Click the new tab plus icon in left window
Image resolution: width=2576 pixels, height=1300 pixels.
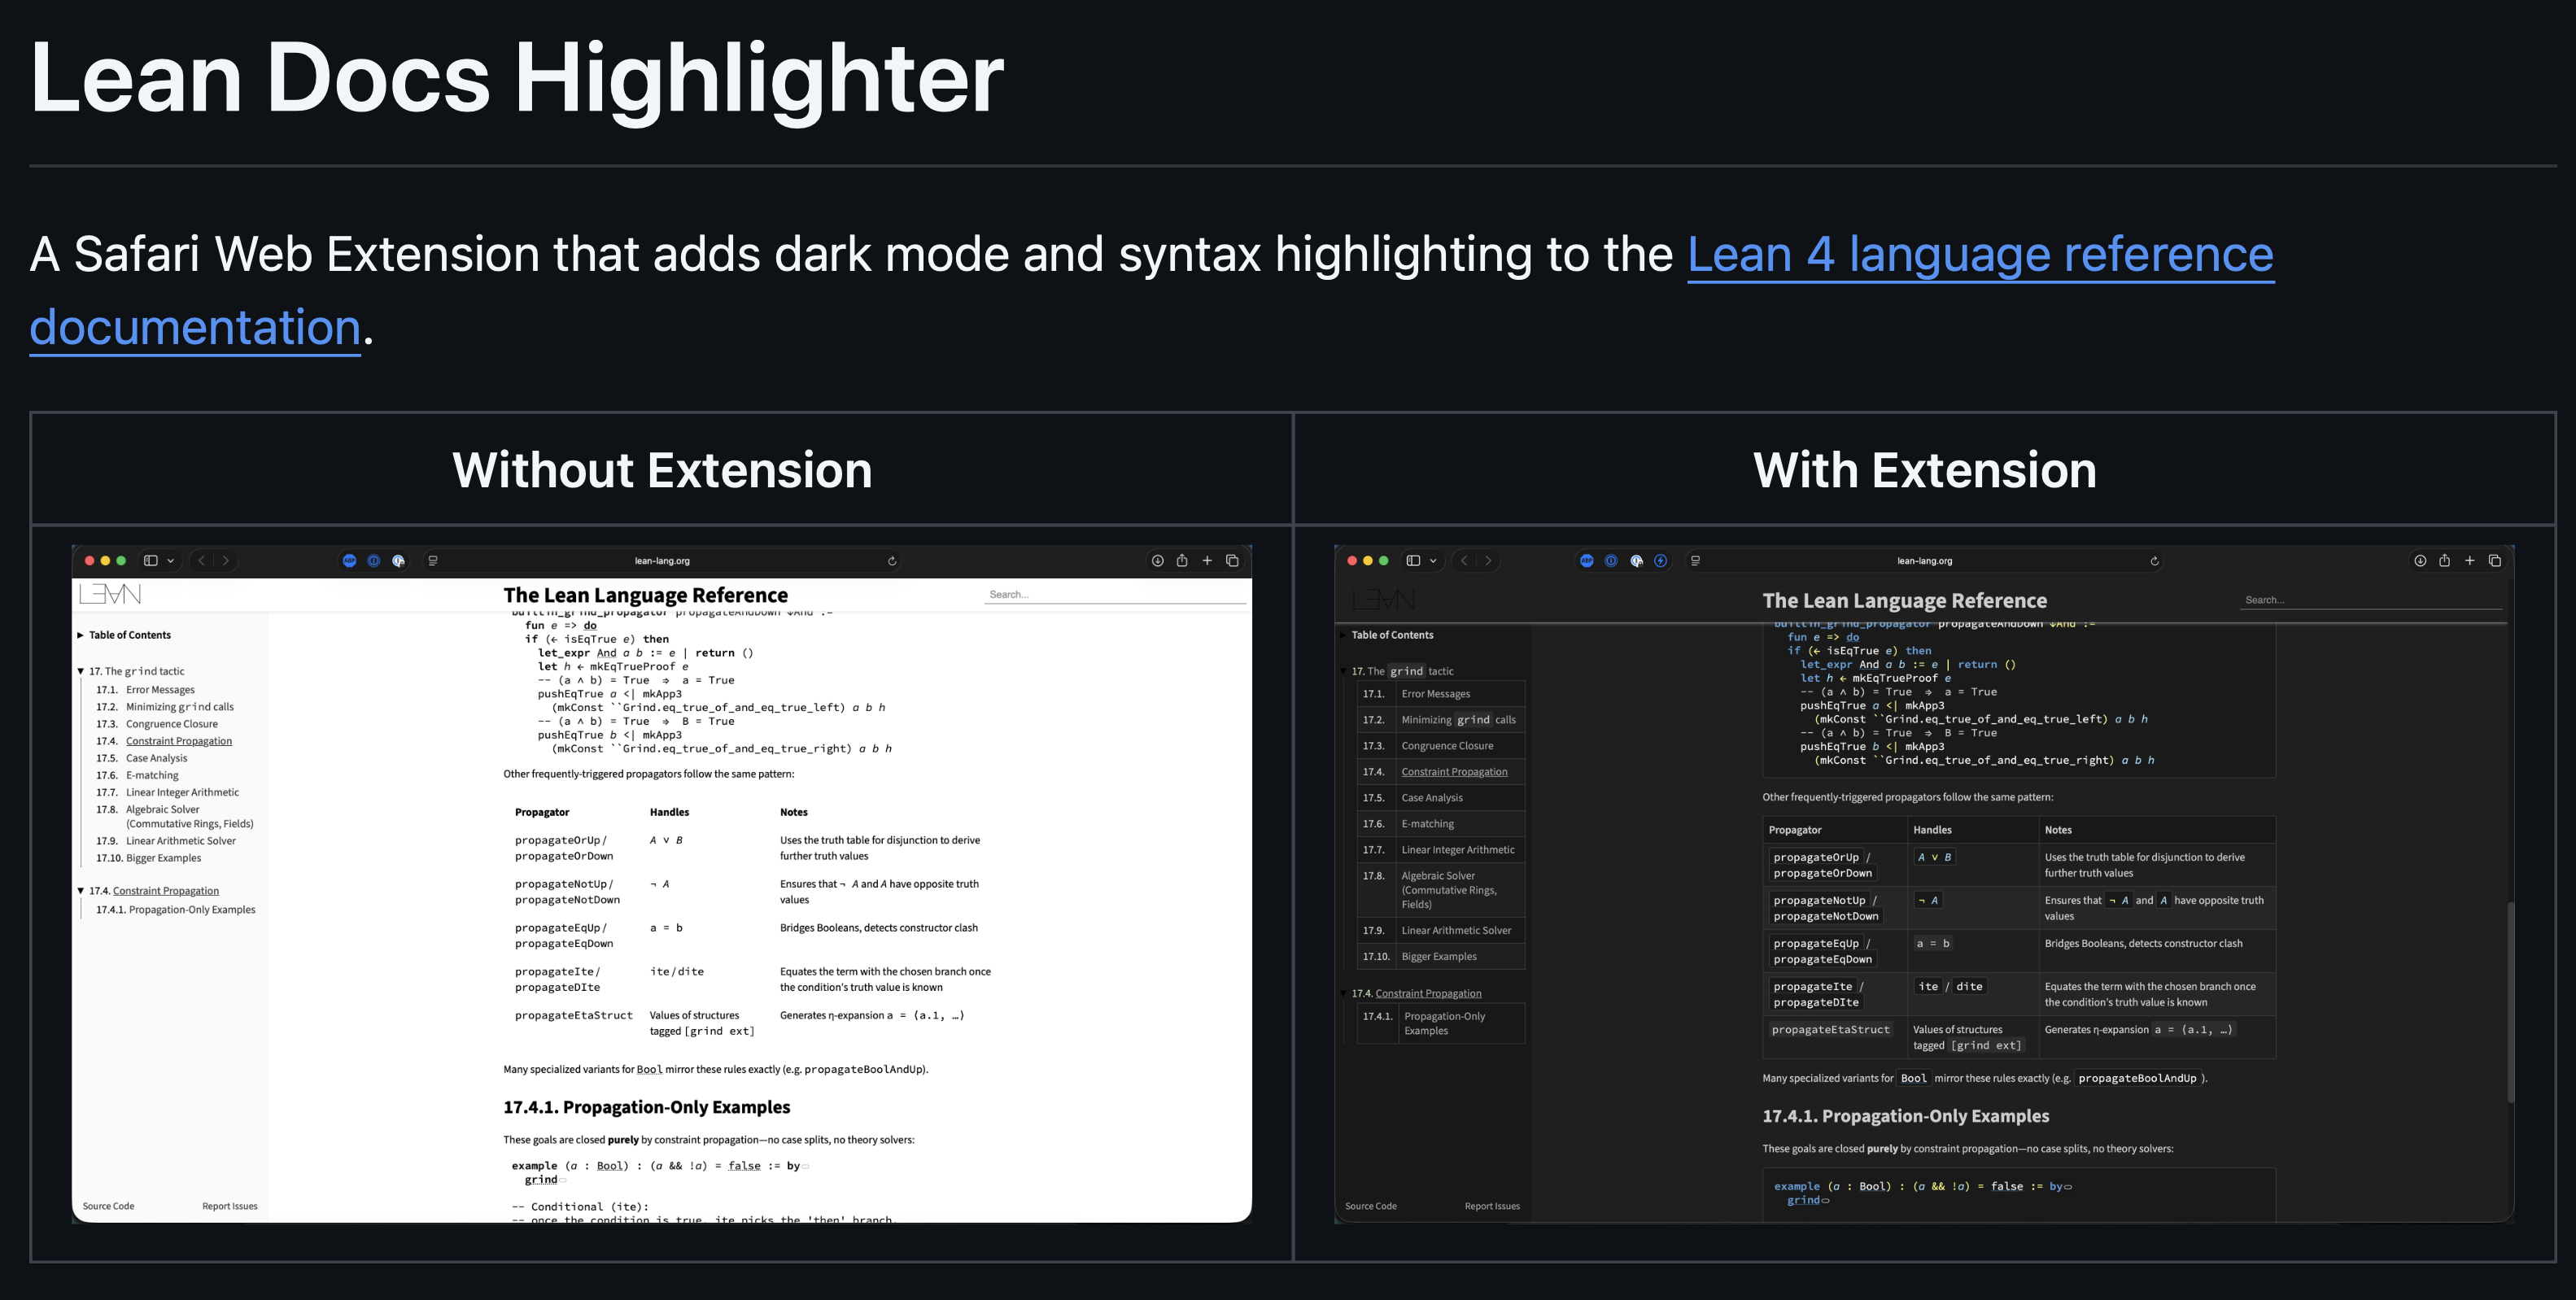[x=1207, y=561]
